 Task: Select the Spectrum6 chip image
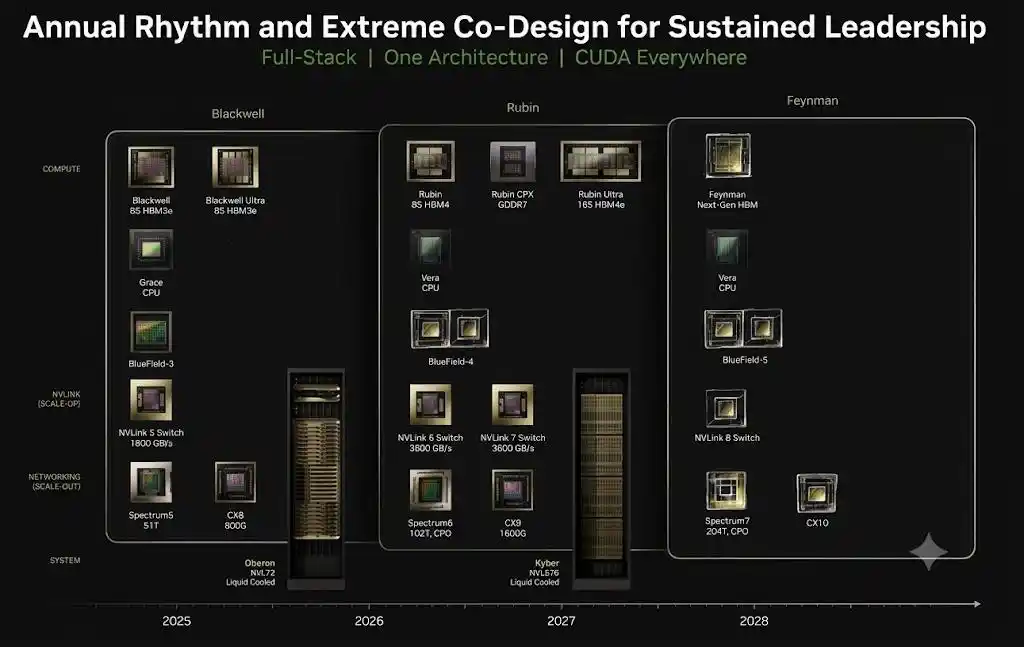[430, 490]
